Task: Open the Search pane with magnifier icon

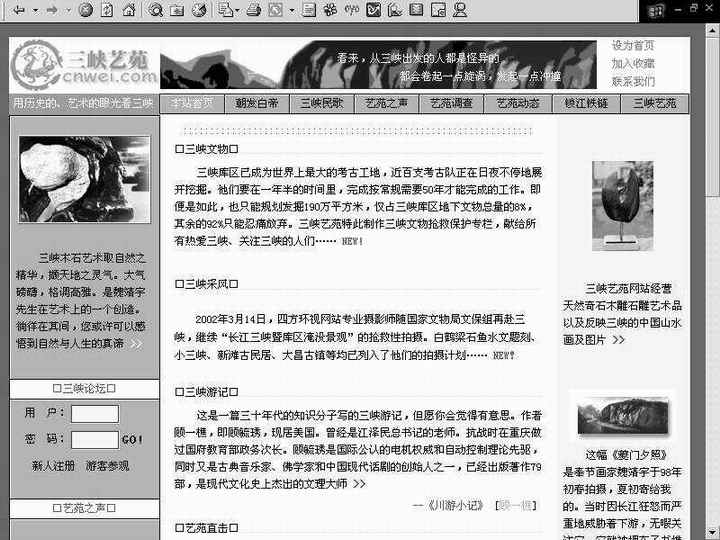Action: (155, 10)
